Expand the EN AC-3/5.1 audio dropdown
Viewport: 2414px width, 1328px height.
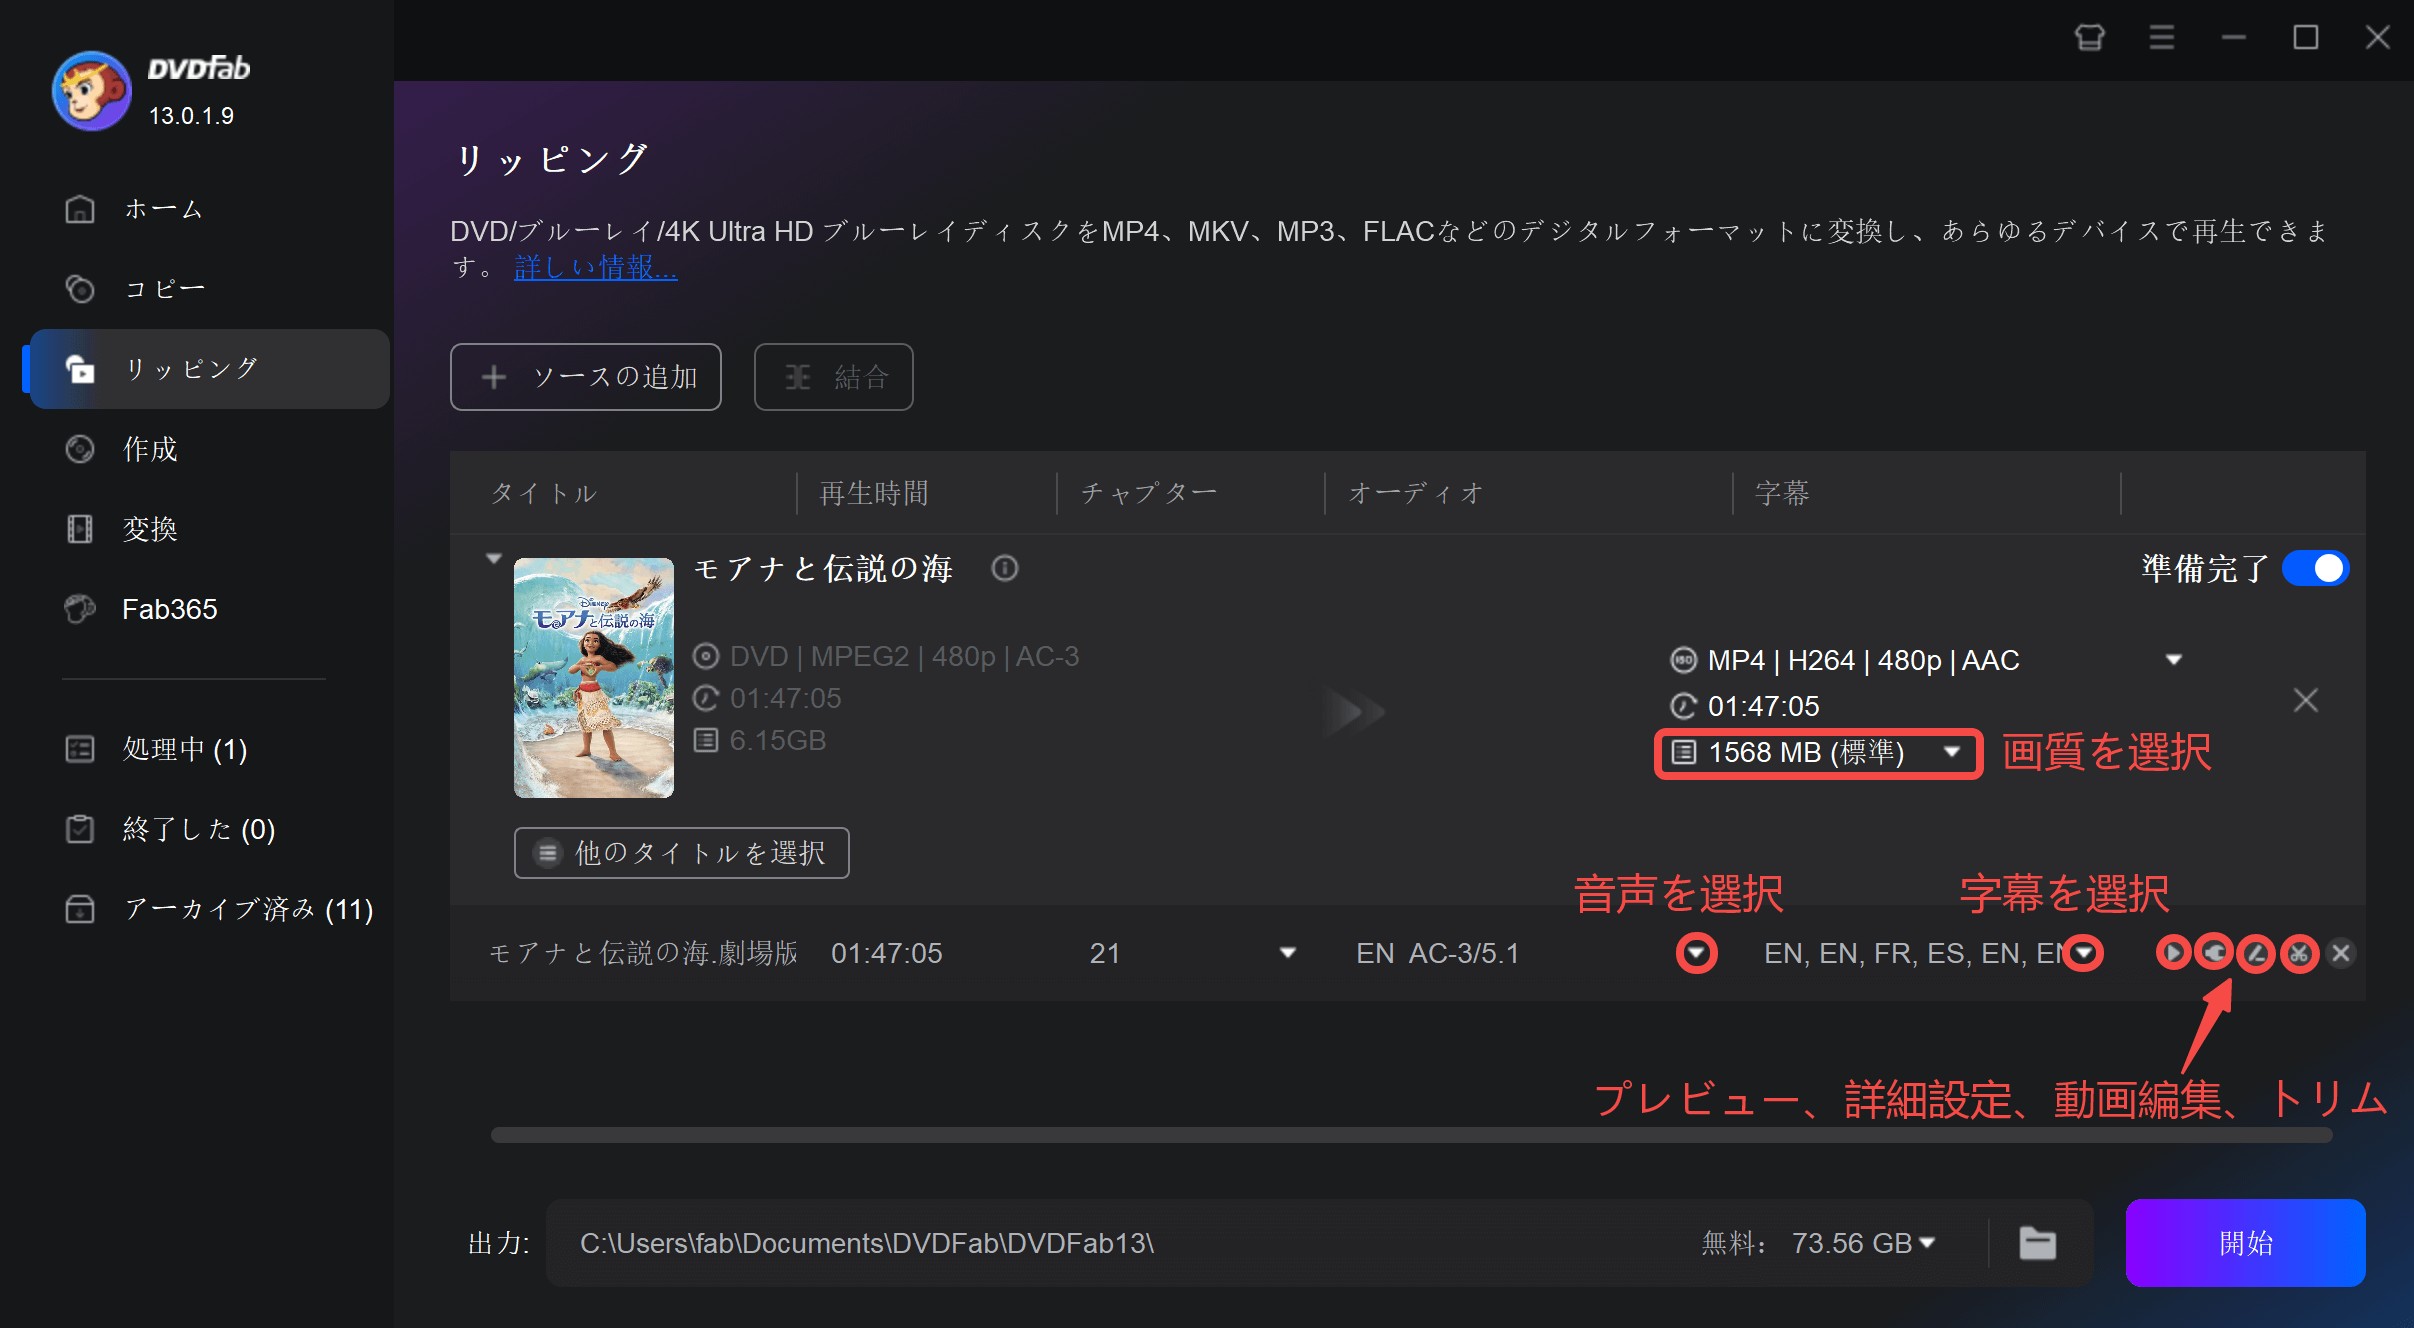(x=1696, y=953)
